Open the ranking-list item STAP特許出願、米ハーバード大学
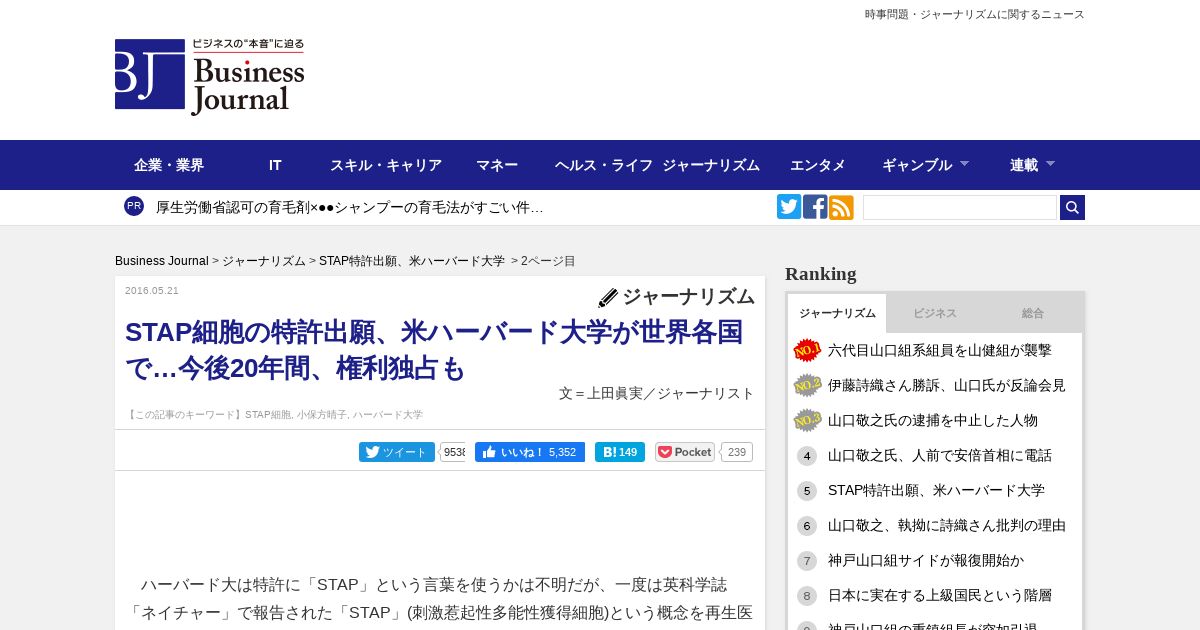Screen dimensions: 1200x630 coord(936,490)
